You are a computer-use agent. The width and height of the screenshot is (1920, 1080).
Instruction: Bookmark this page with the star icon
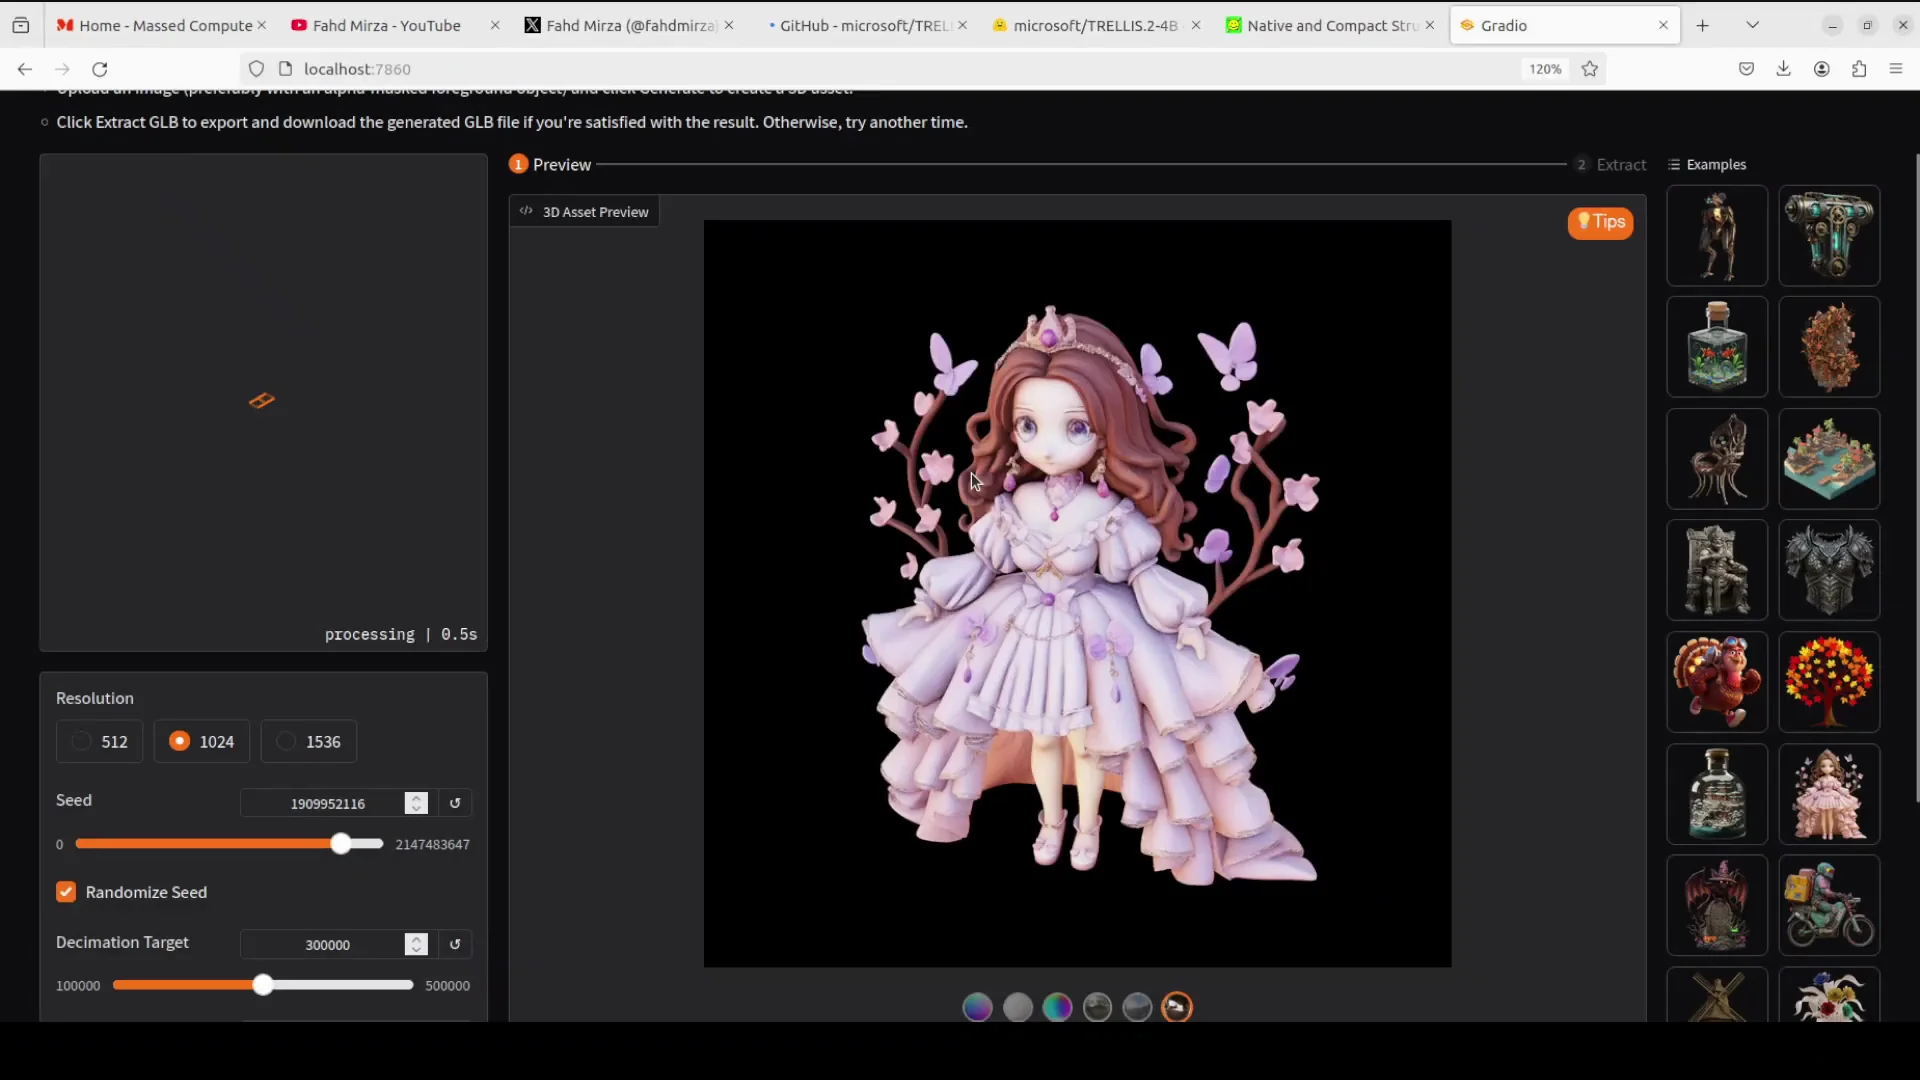(1590, 69)
